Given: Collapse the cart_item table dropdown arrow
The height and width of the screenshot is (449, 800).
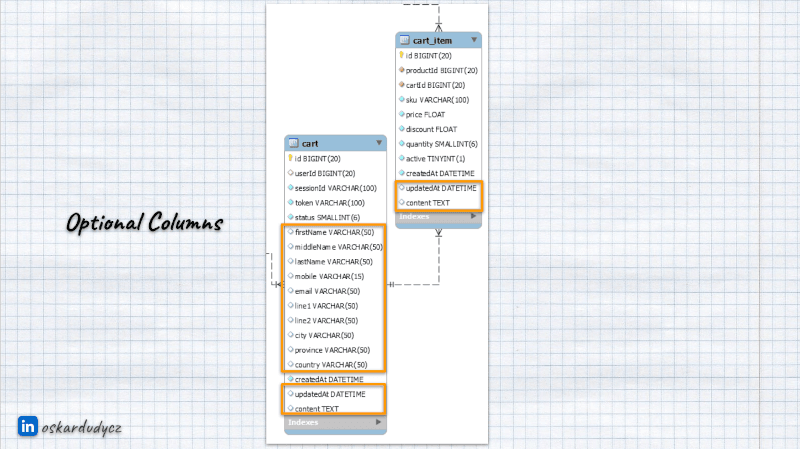Looking at the screenshot, I should coord(474,40).
